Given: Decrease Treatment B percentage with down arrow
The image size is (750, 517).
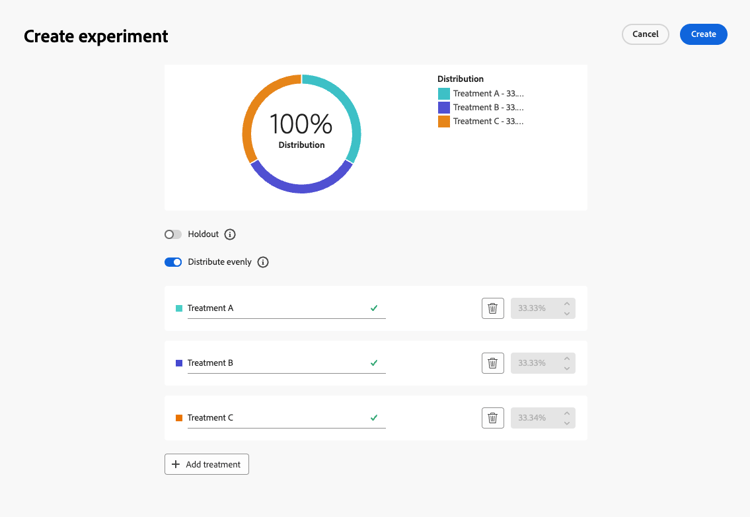Looking at the screenshot, I should (567, 369).
